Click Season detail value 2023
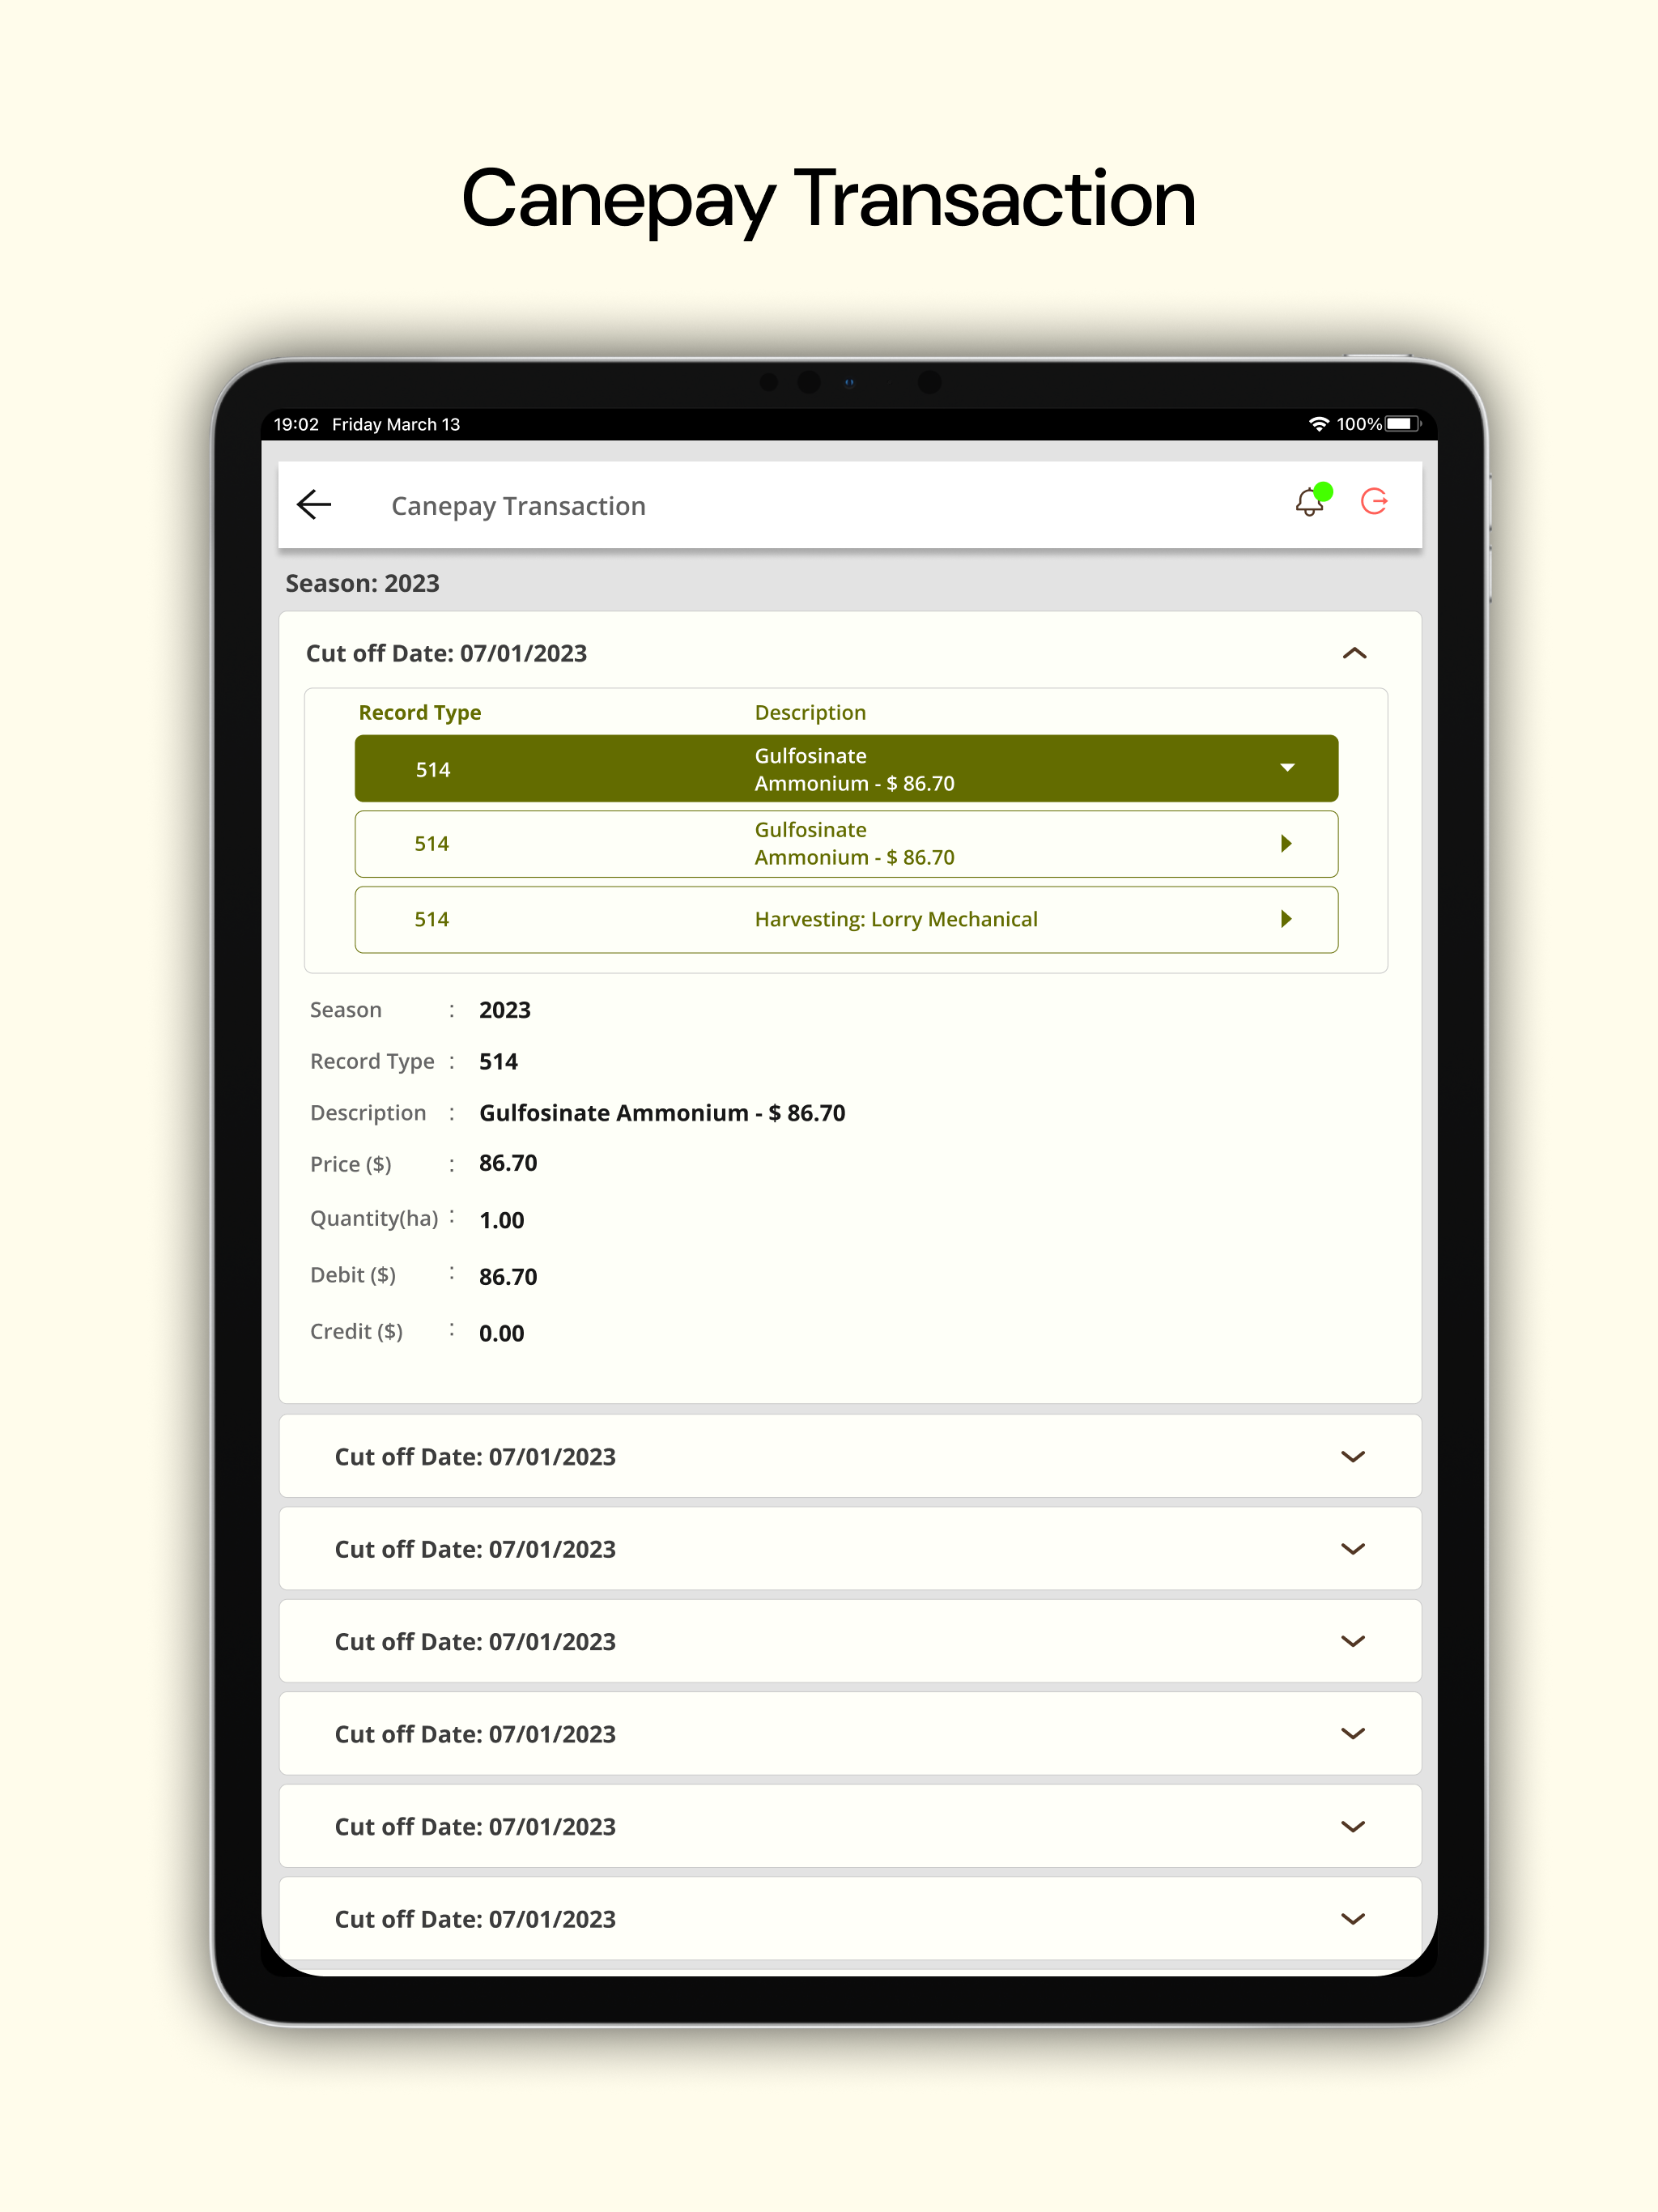Screen dimensions: 1658x2212 (504, 1010)
